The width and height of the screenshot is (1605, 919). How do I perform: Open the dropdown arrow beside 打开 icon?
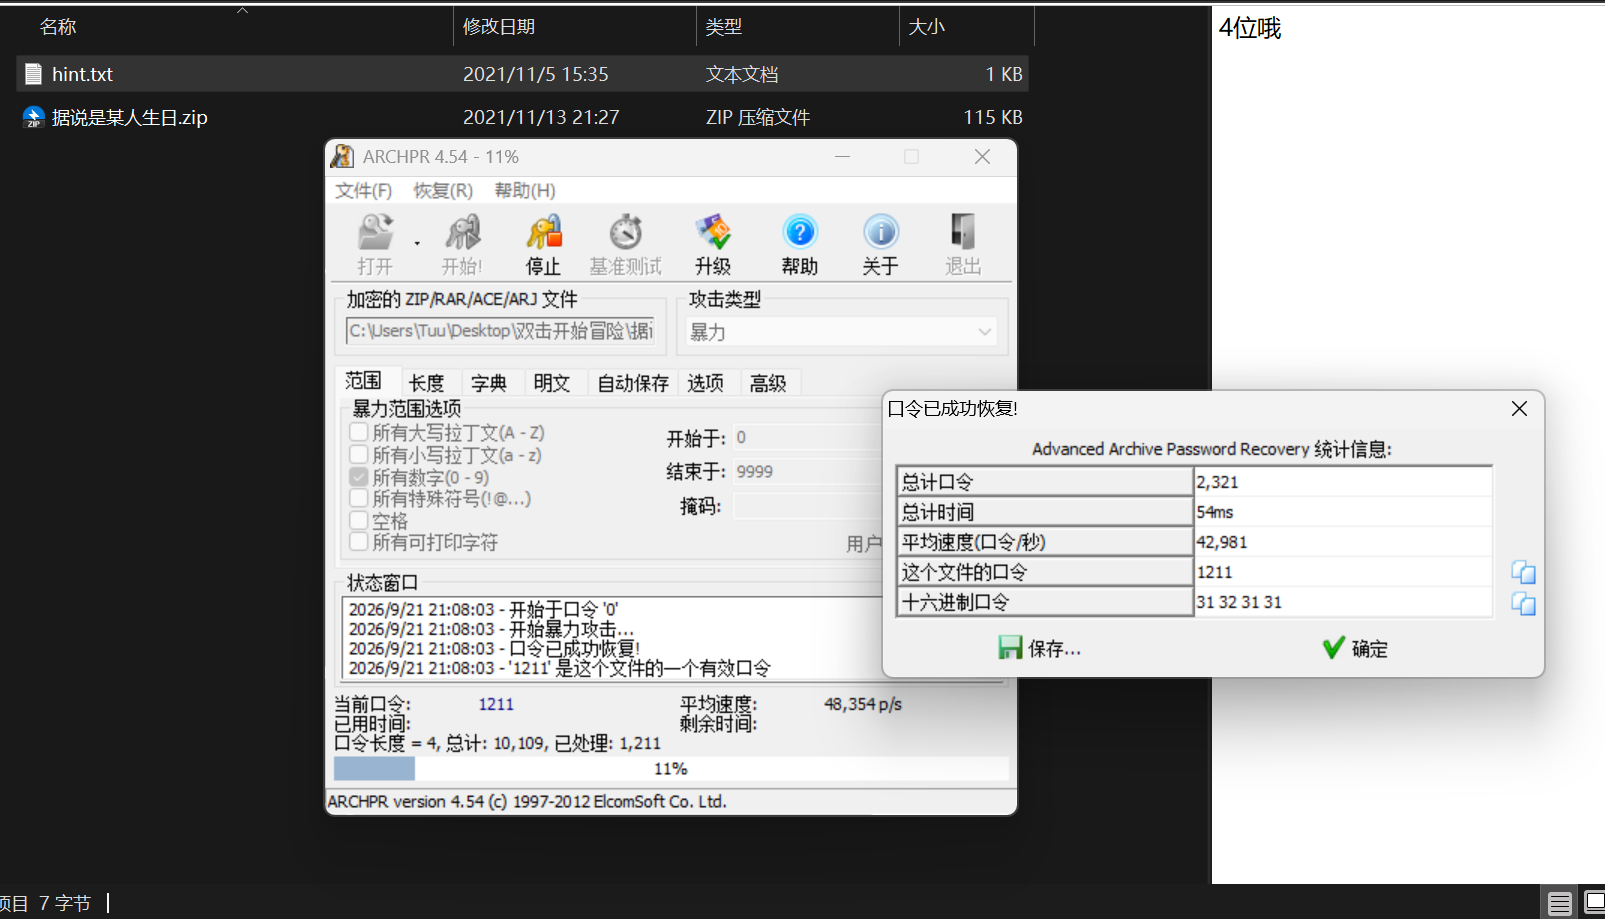(417, 243)
